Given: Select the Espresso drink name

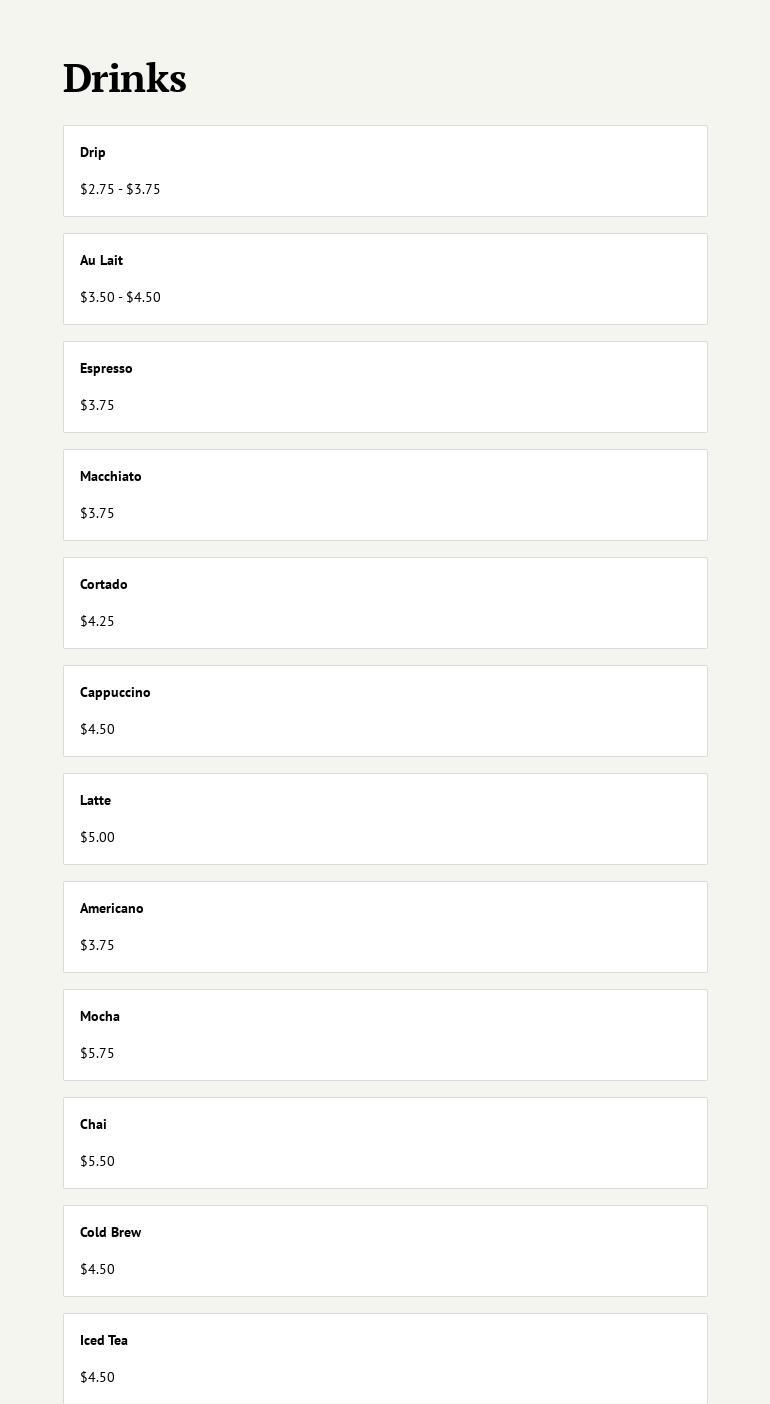Looking at the screenshot, I should pyautogui.click(x=106, y=368).
